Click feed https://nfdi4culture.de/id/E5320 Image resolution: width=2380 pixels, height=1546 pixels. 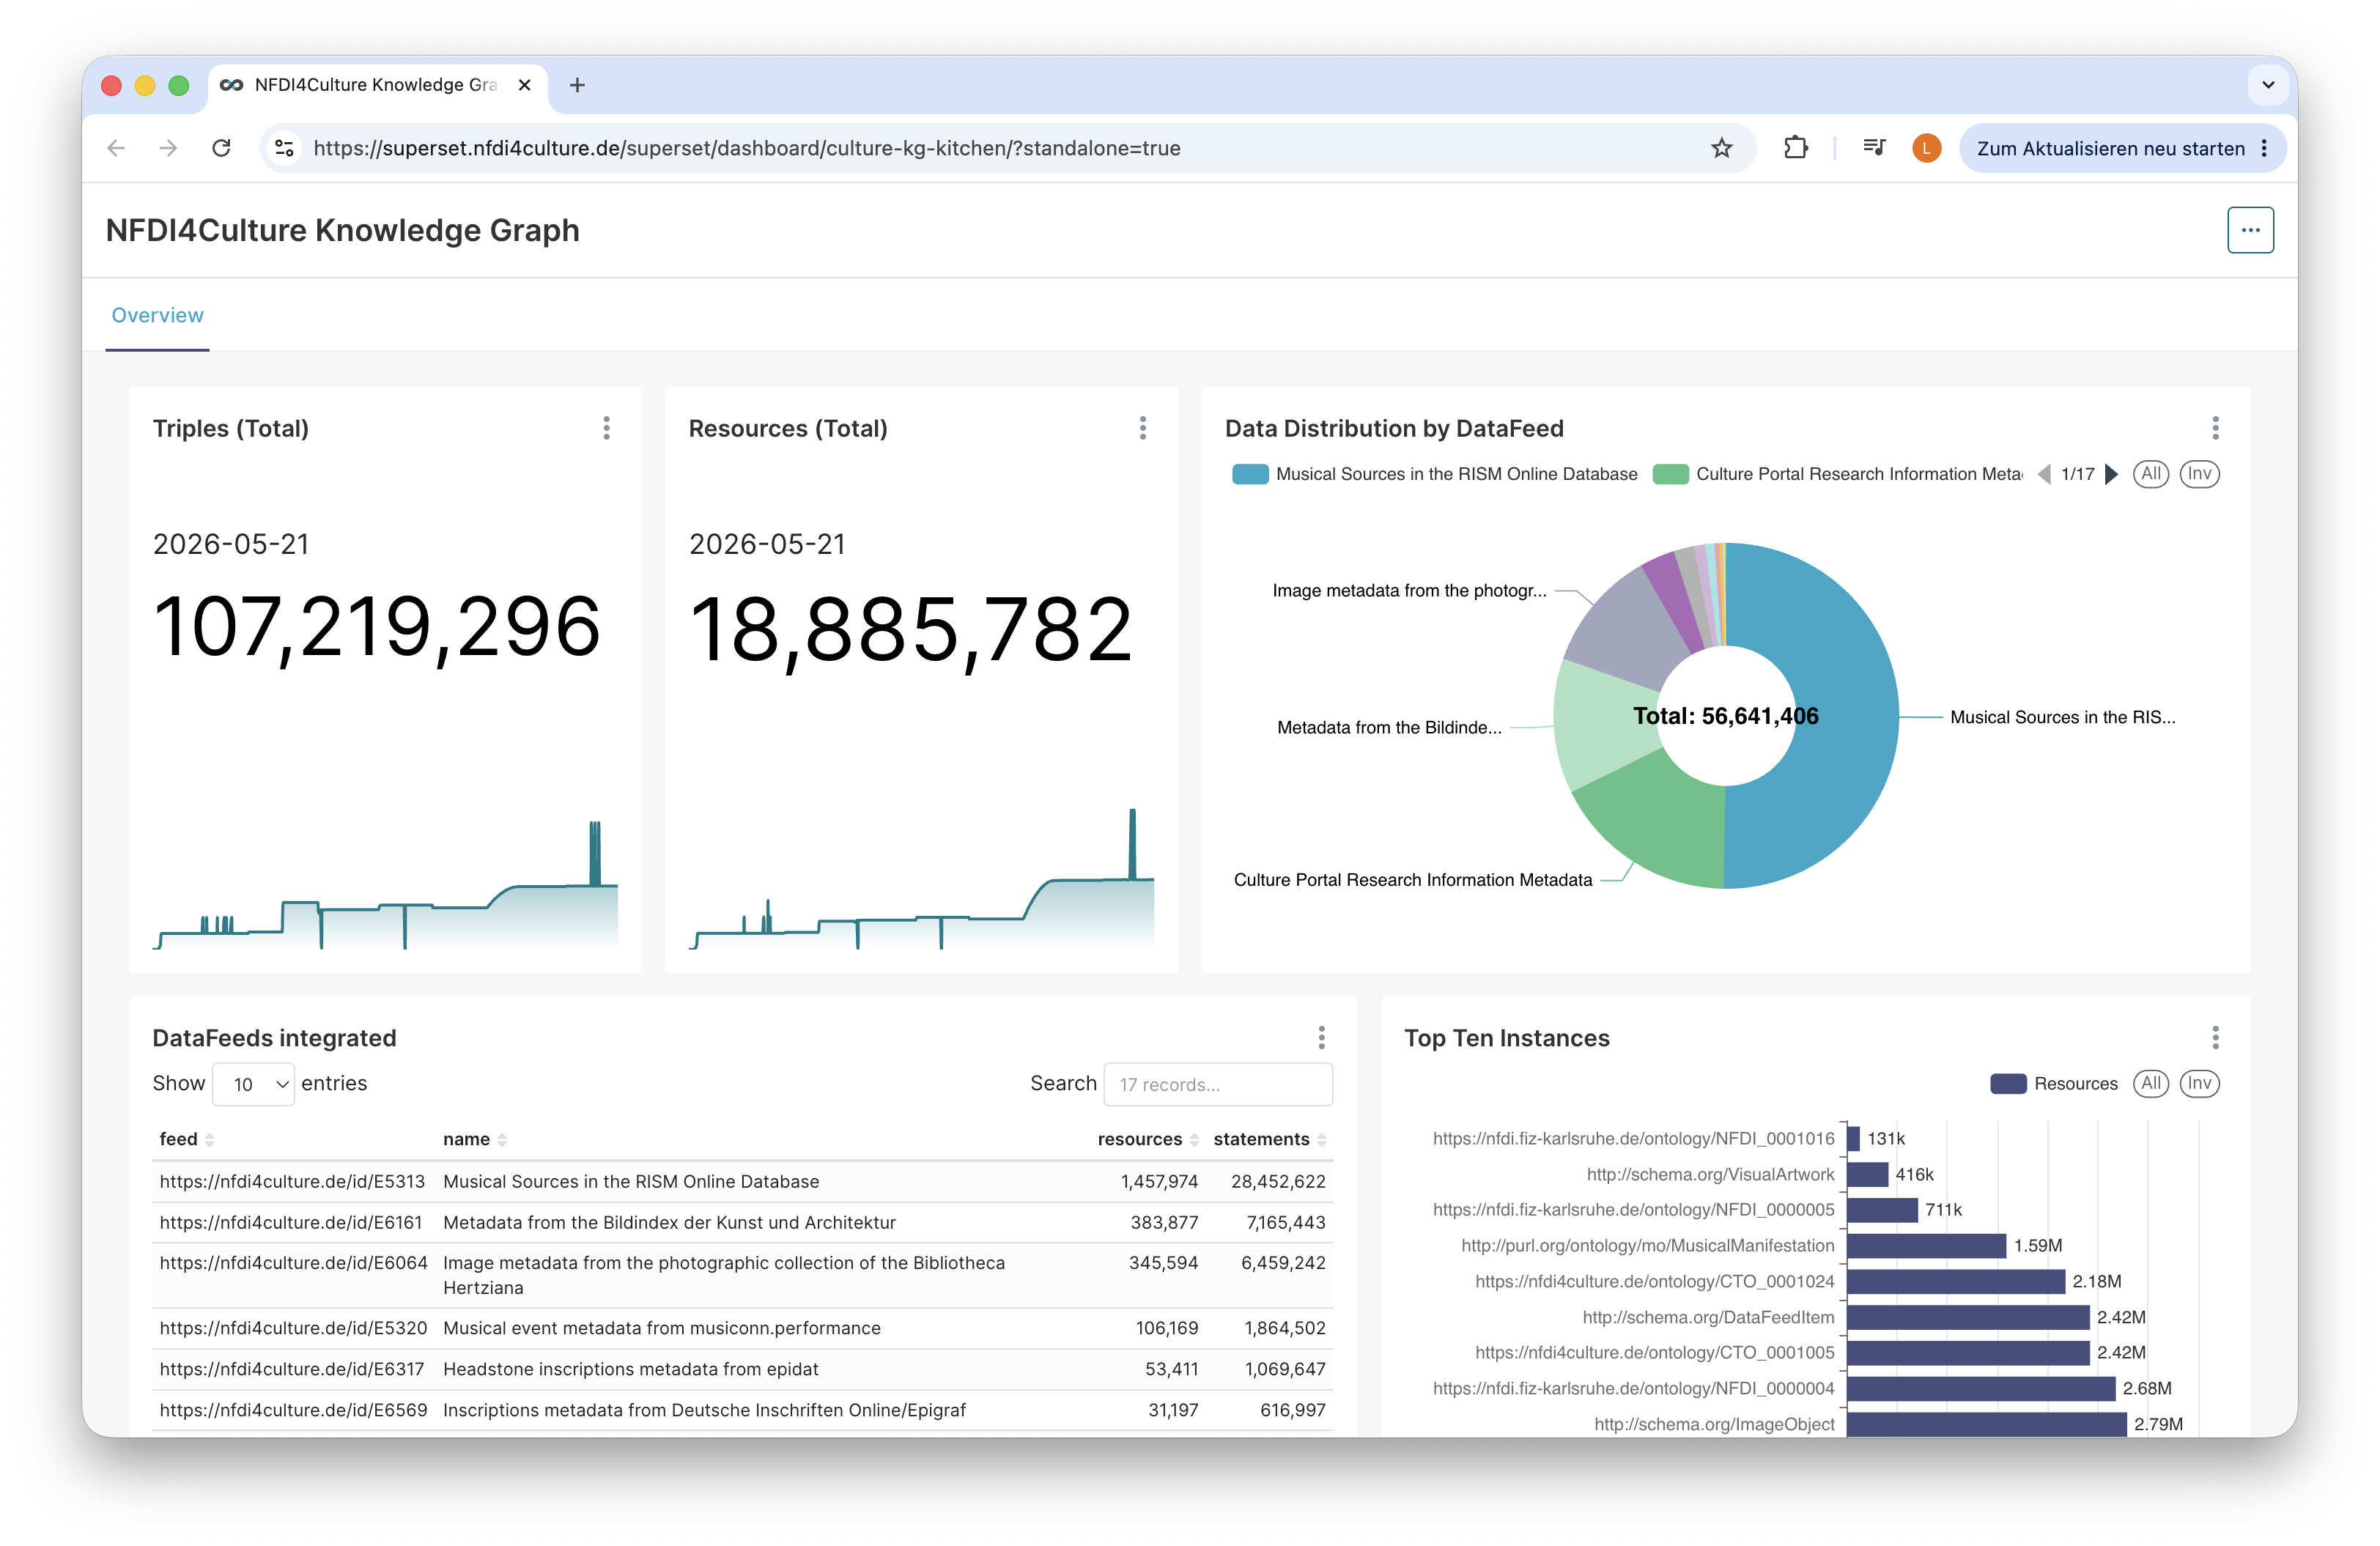point(293,1327)
